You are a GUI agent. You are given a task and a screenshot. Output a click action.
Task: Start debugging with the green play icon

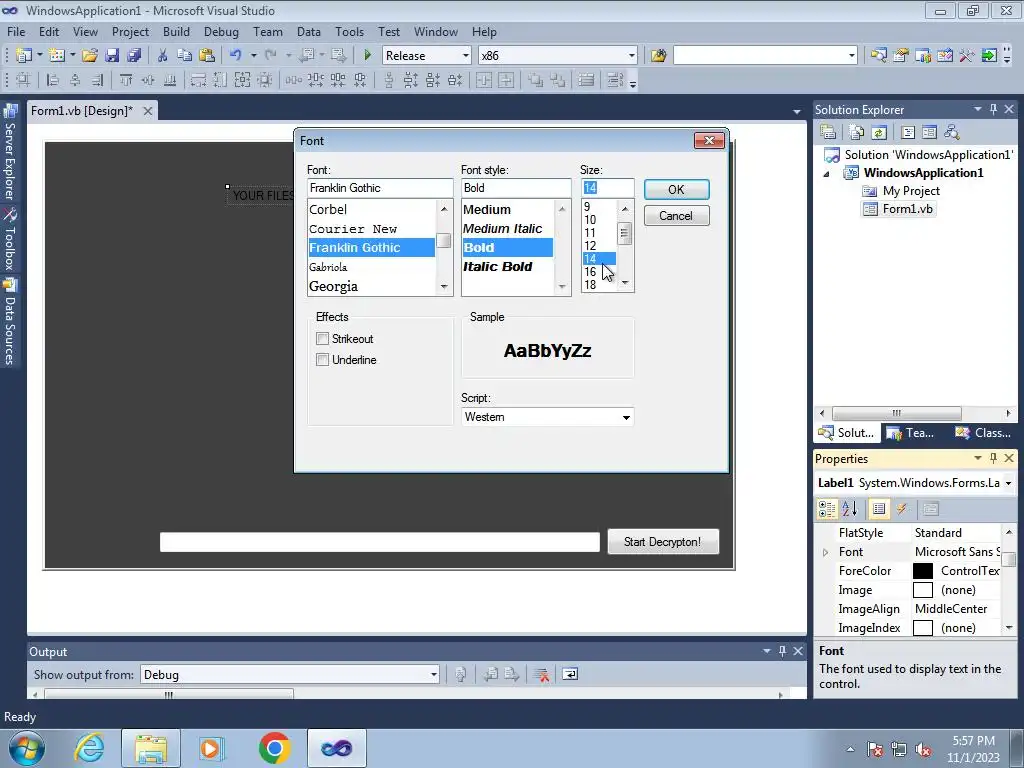pos(367,56)
